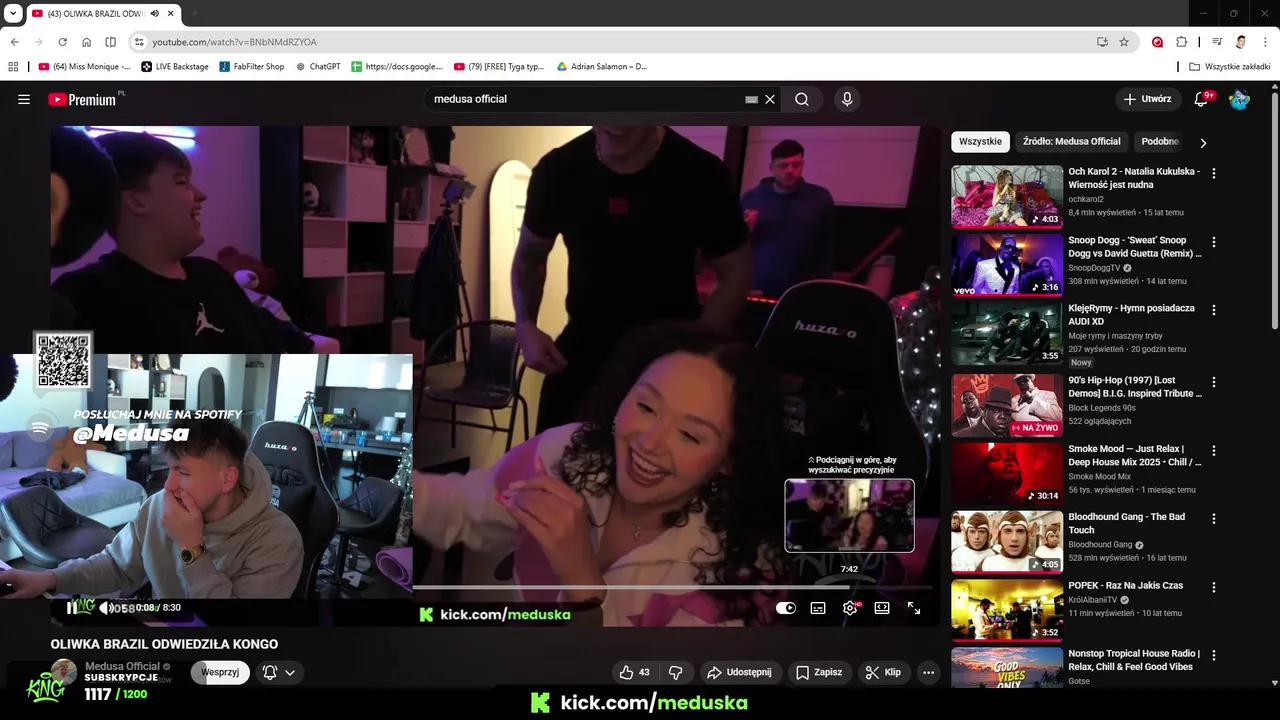
Task: Select the Źródło: Medusa Official chip
Action: [x=1071, y=142]
